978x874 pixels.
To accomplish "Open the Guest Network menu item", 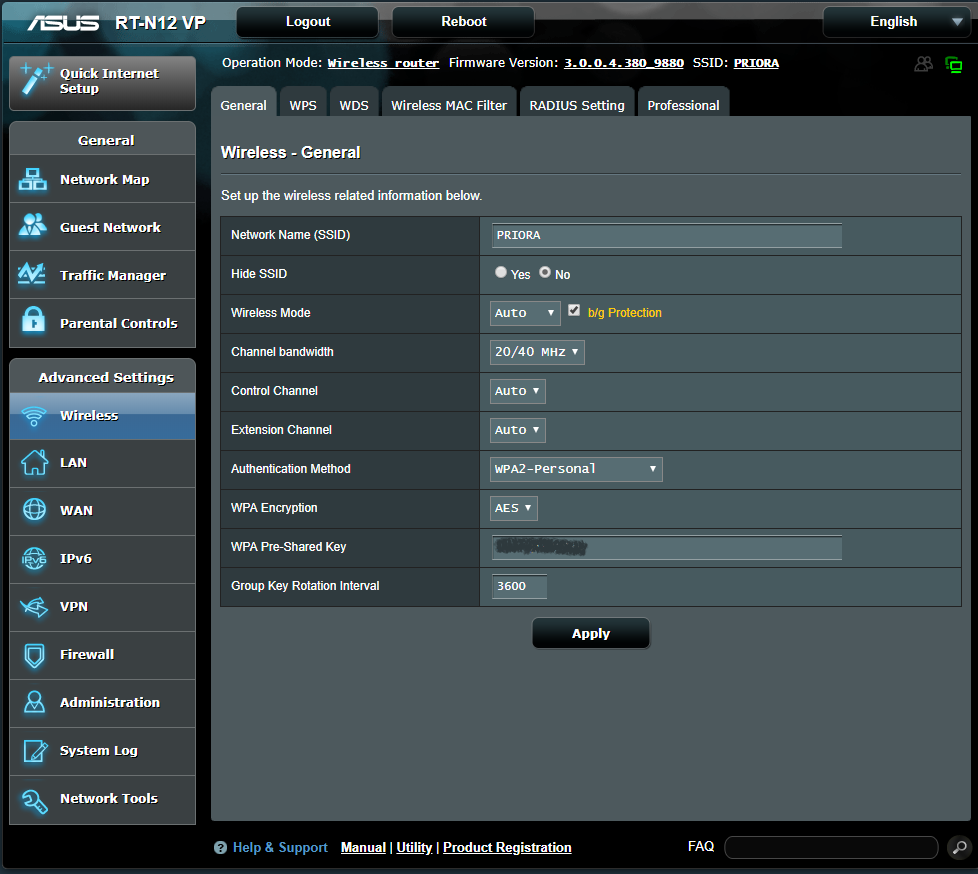I will [102, 227].
